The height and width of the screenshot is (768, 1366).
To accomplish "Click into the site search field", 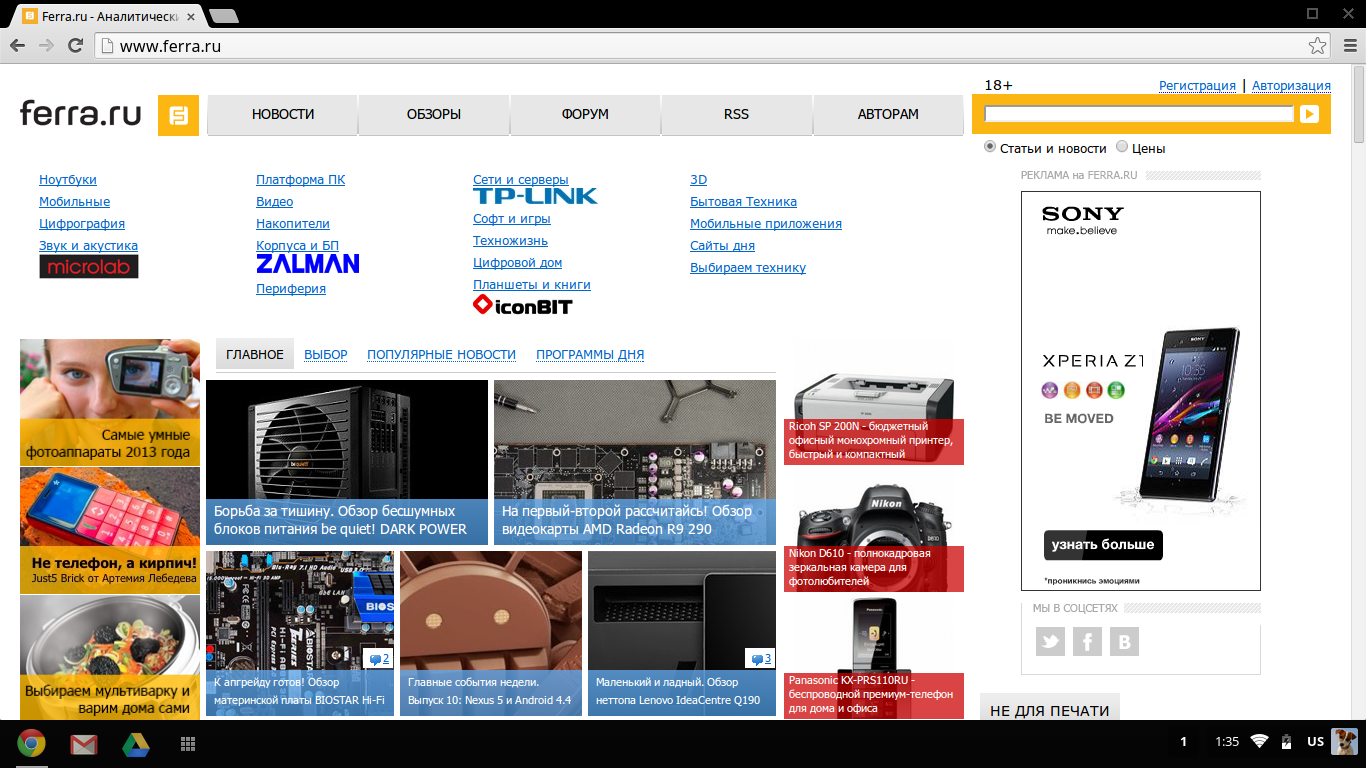I will (1138, 115).
